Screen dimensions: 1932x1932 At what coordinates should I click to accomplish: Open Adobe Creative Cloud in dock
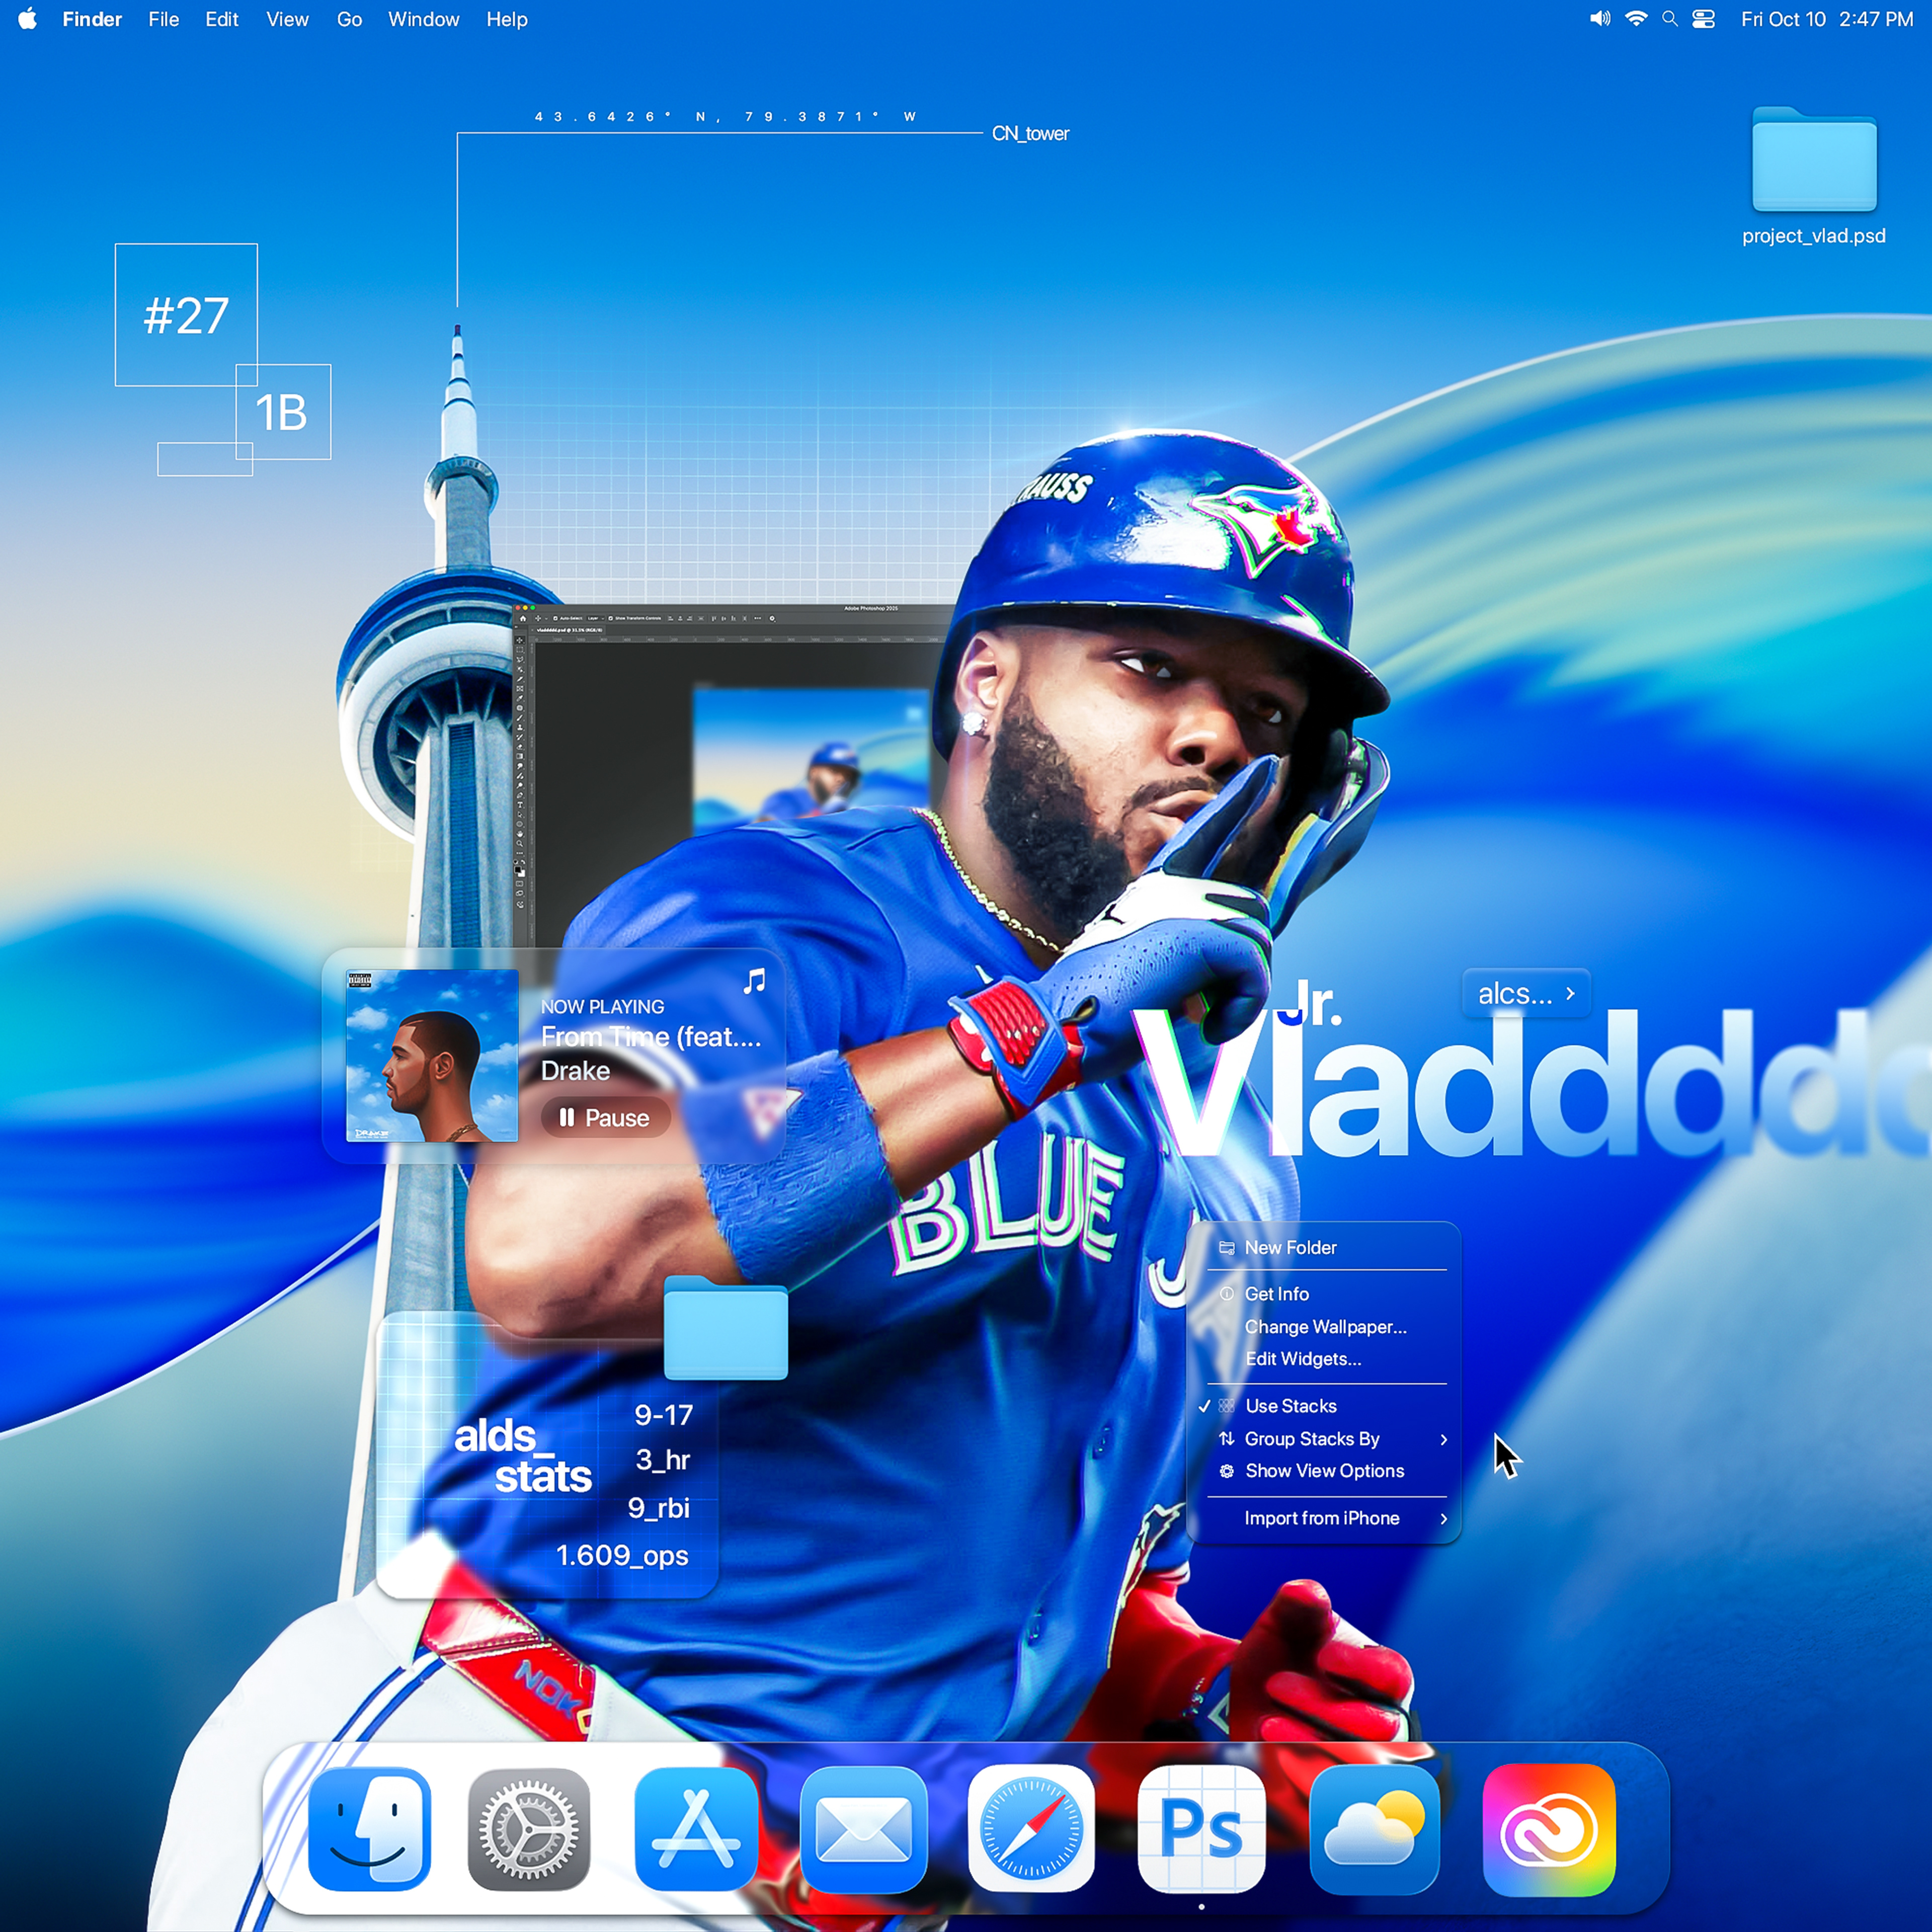click(1548, 1829)
